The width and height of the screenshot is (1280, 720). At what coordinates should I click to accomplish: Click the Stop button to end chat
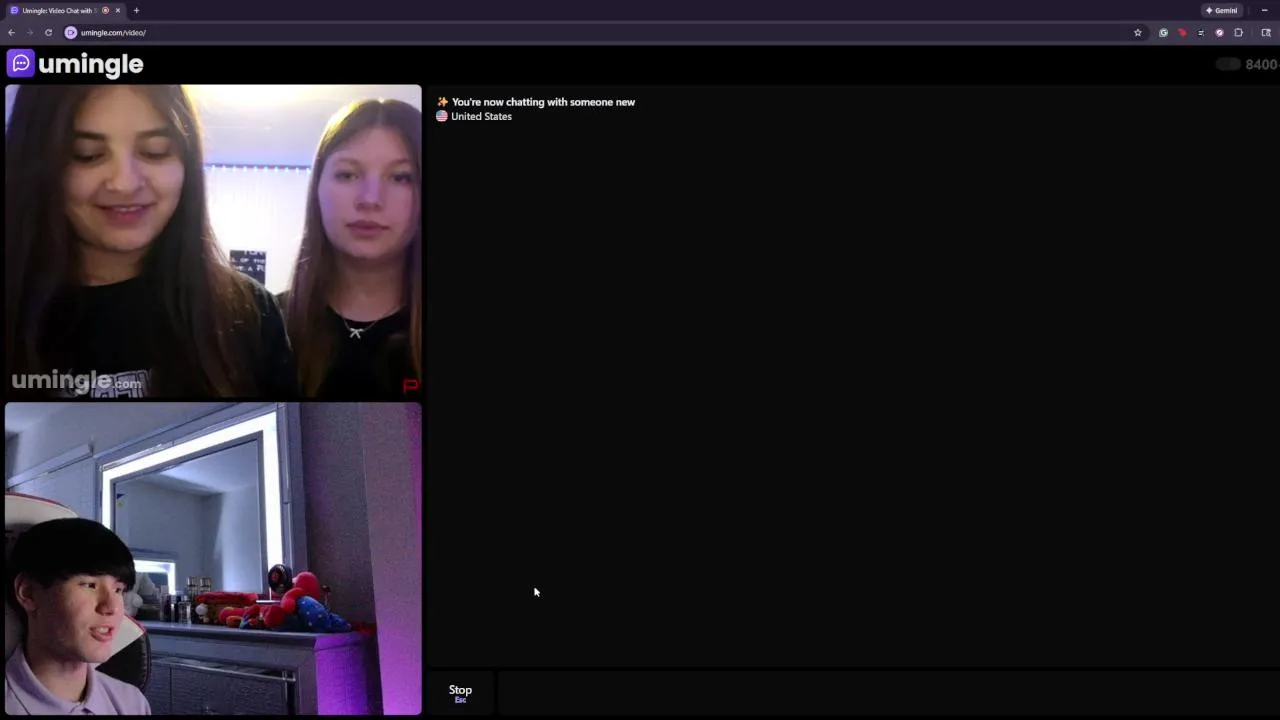click(x=460, y=692)
